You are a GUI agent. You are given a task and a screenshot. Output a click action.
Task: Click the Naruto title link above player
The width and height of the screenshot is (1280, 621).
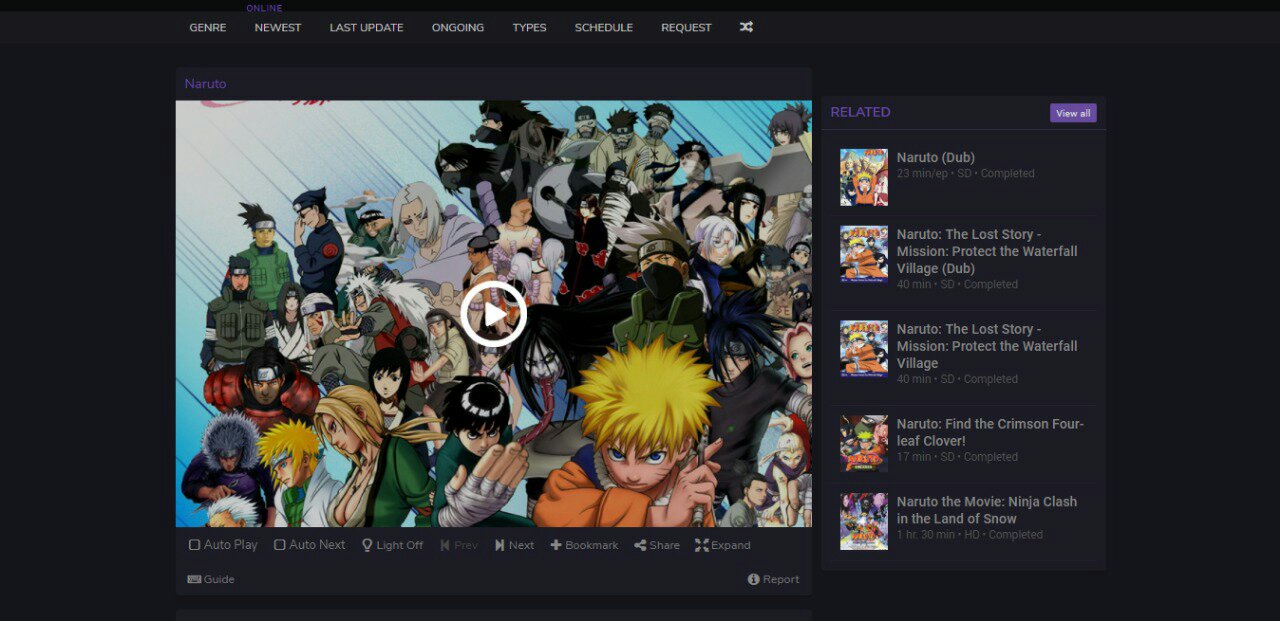click(205, 84)
